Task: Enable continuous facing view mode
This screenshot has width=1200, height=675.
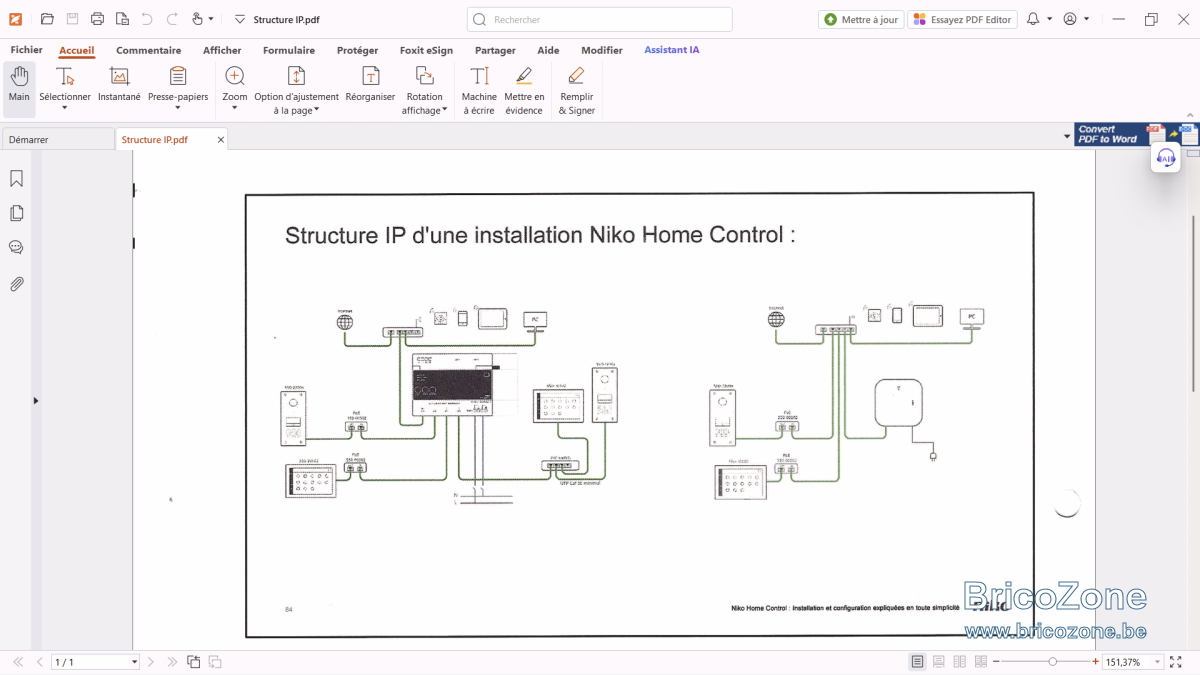Action: pos(981,662)
